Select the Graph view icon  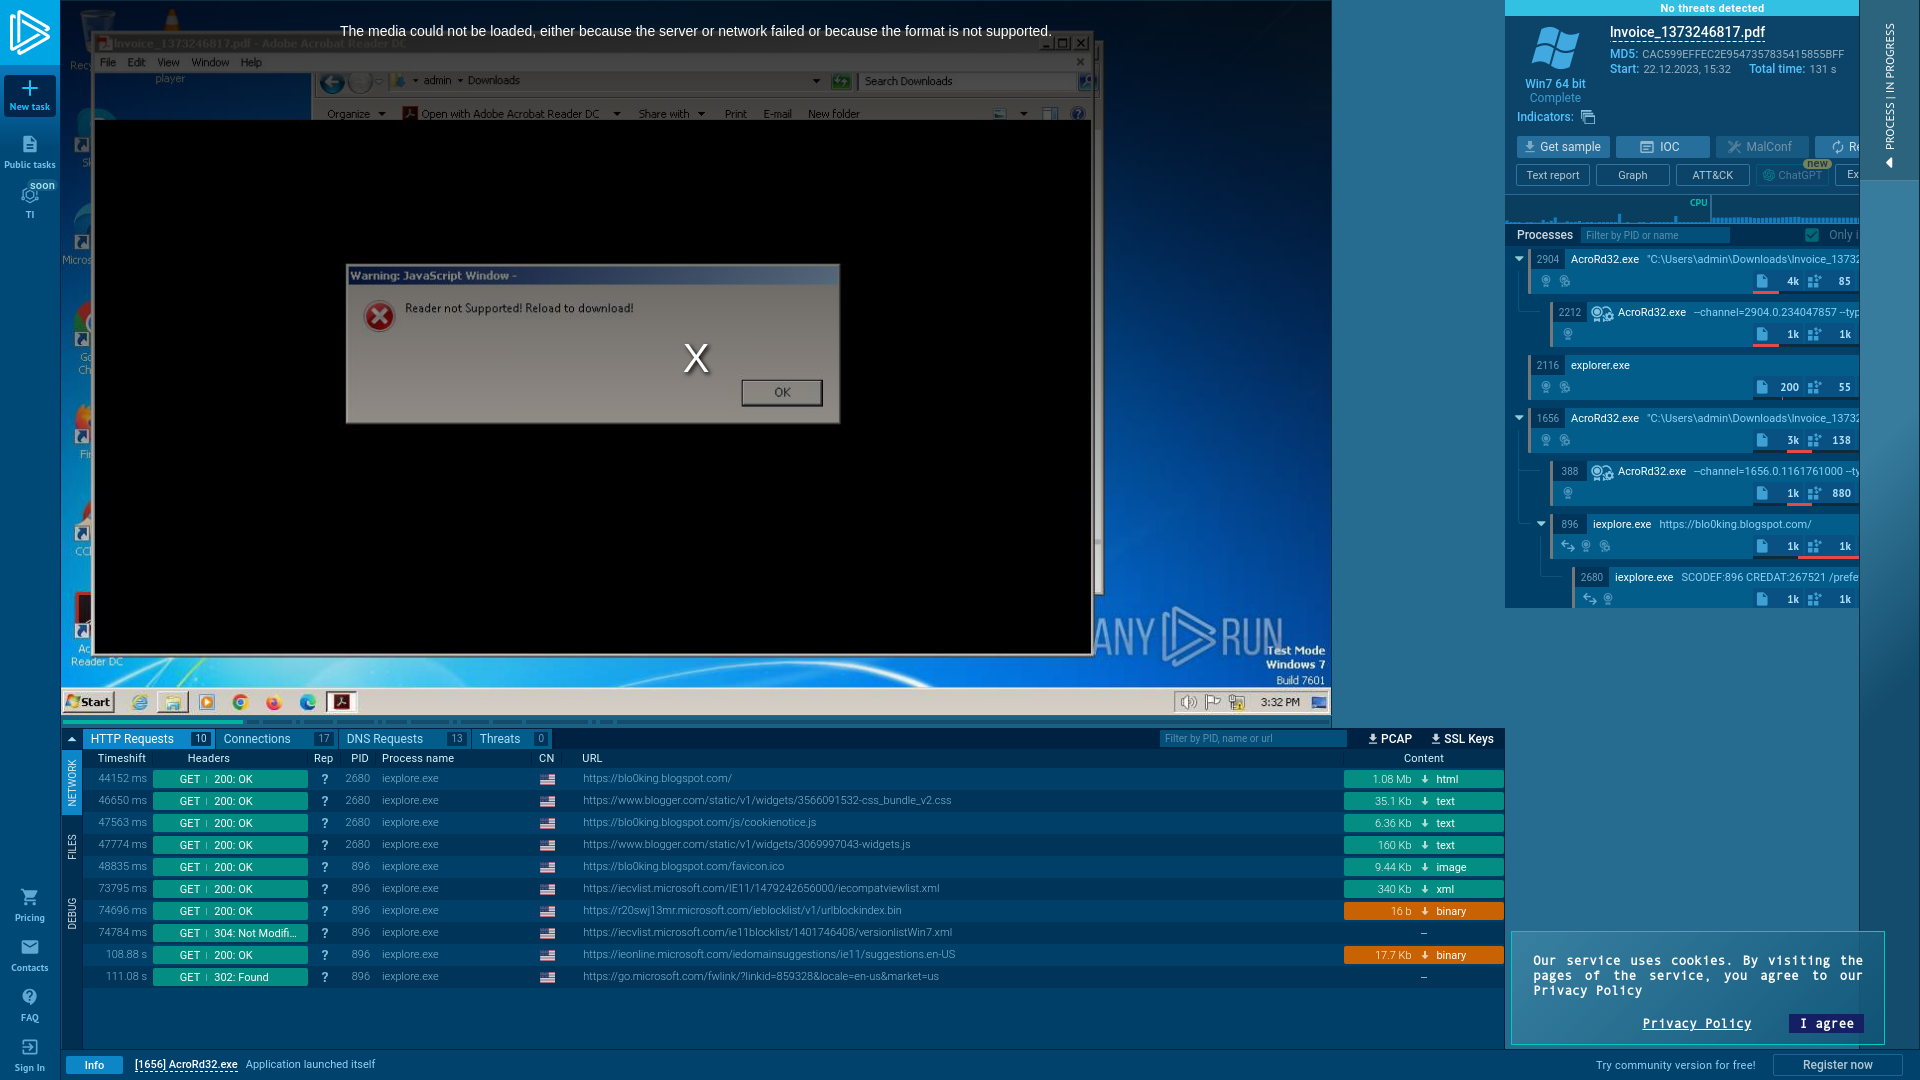coord(1633,174)
